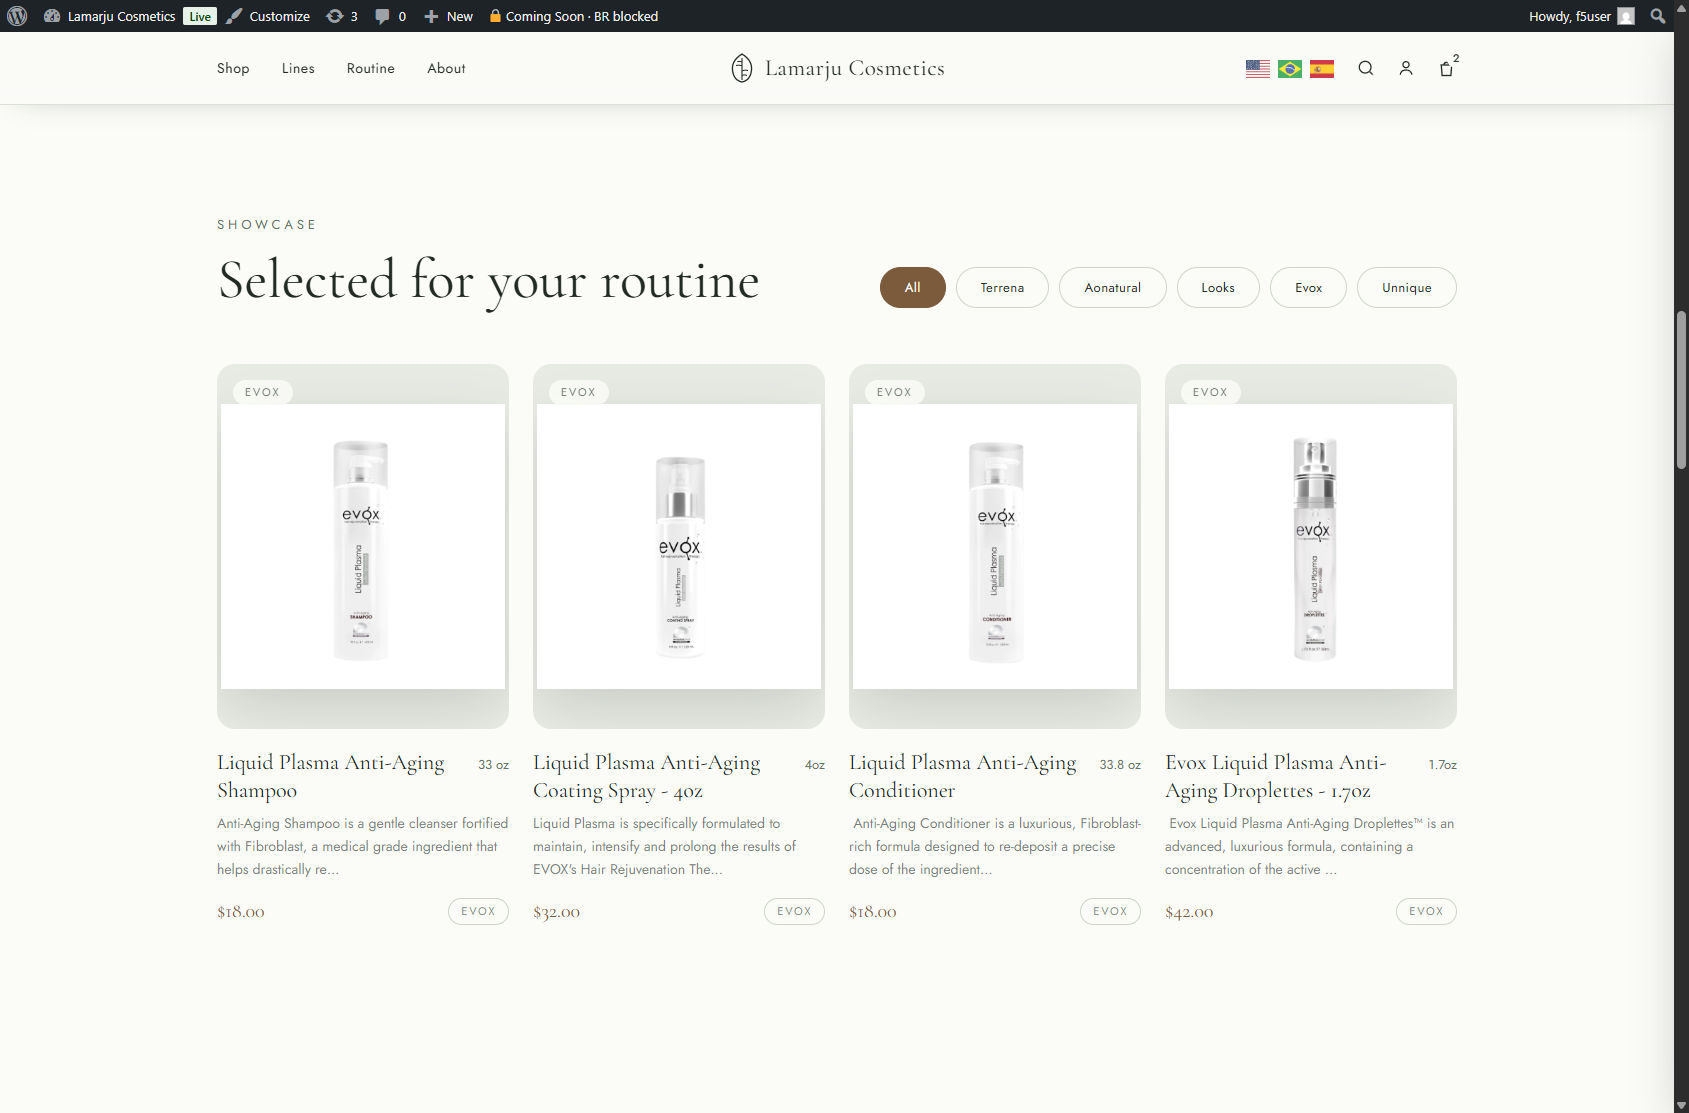Click EVOX badge above the Droplettes image

tap(1211, 392)
